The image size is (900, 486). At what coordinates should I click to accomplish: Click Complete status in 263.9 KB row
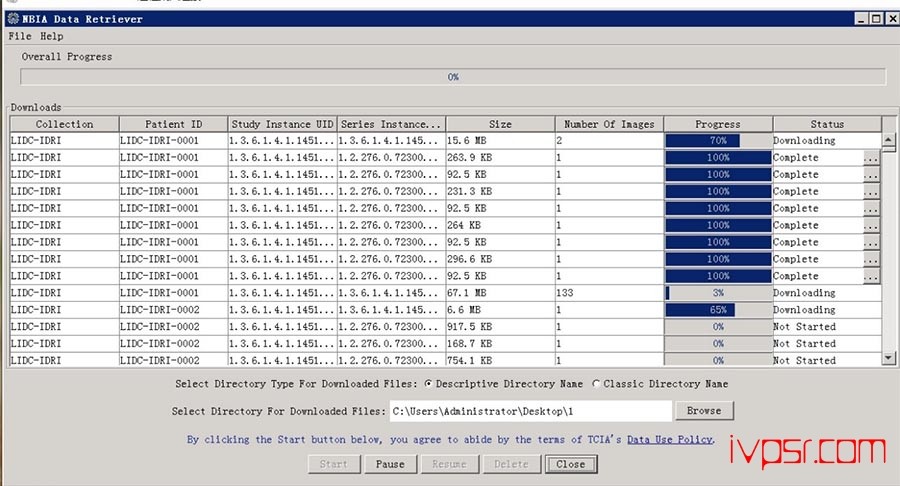pyautogui.click(x=818, y=158)
